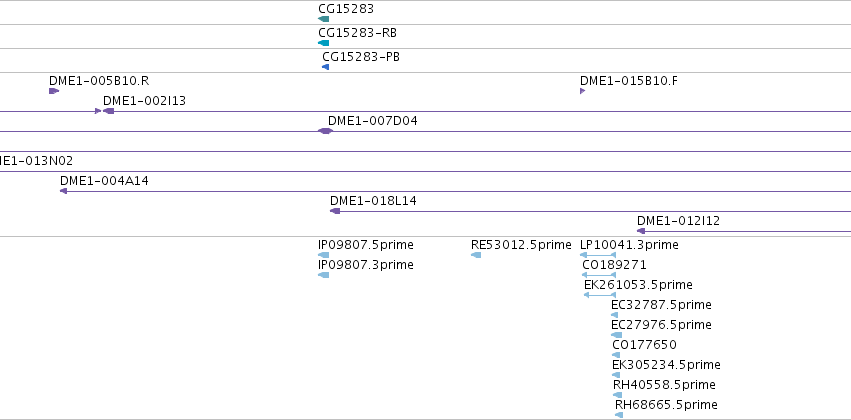Click the CG15283-RB label text
The height and width of the screenshot is (420, 851).
pyautogui.click(x=357, y=33)
